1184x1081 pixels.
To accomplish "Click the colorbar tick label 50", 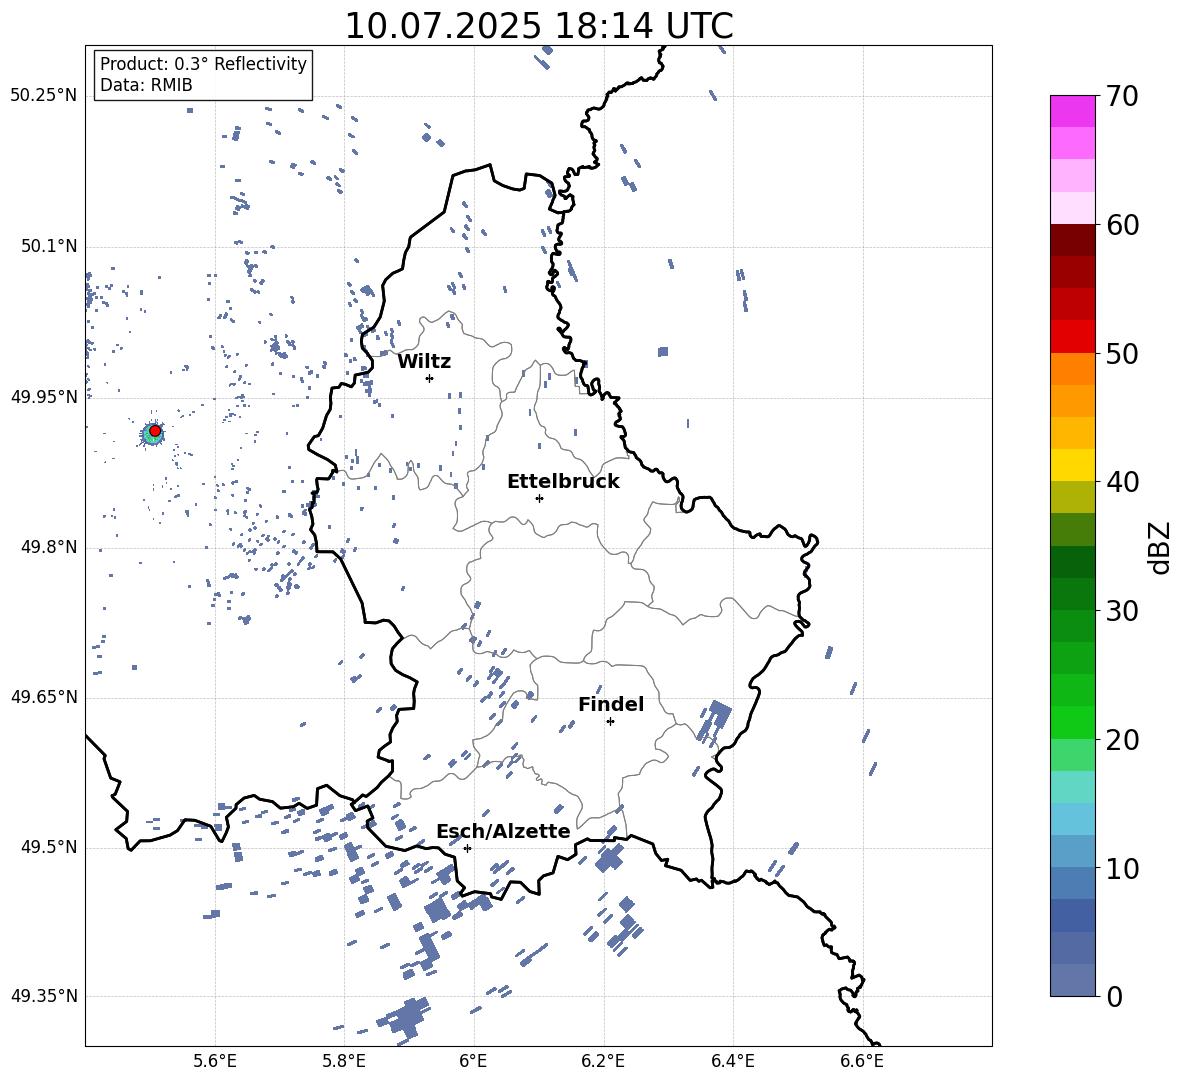I will coord(1122,353).
